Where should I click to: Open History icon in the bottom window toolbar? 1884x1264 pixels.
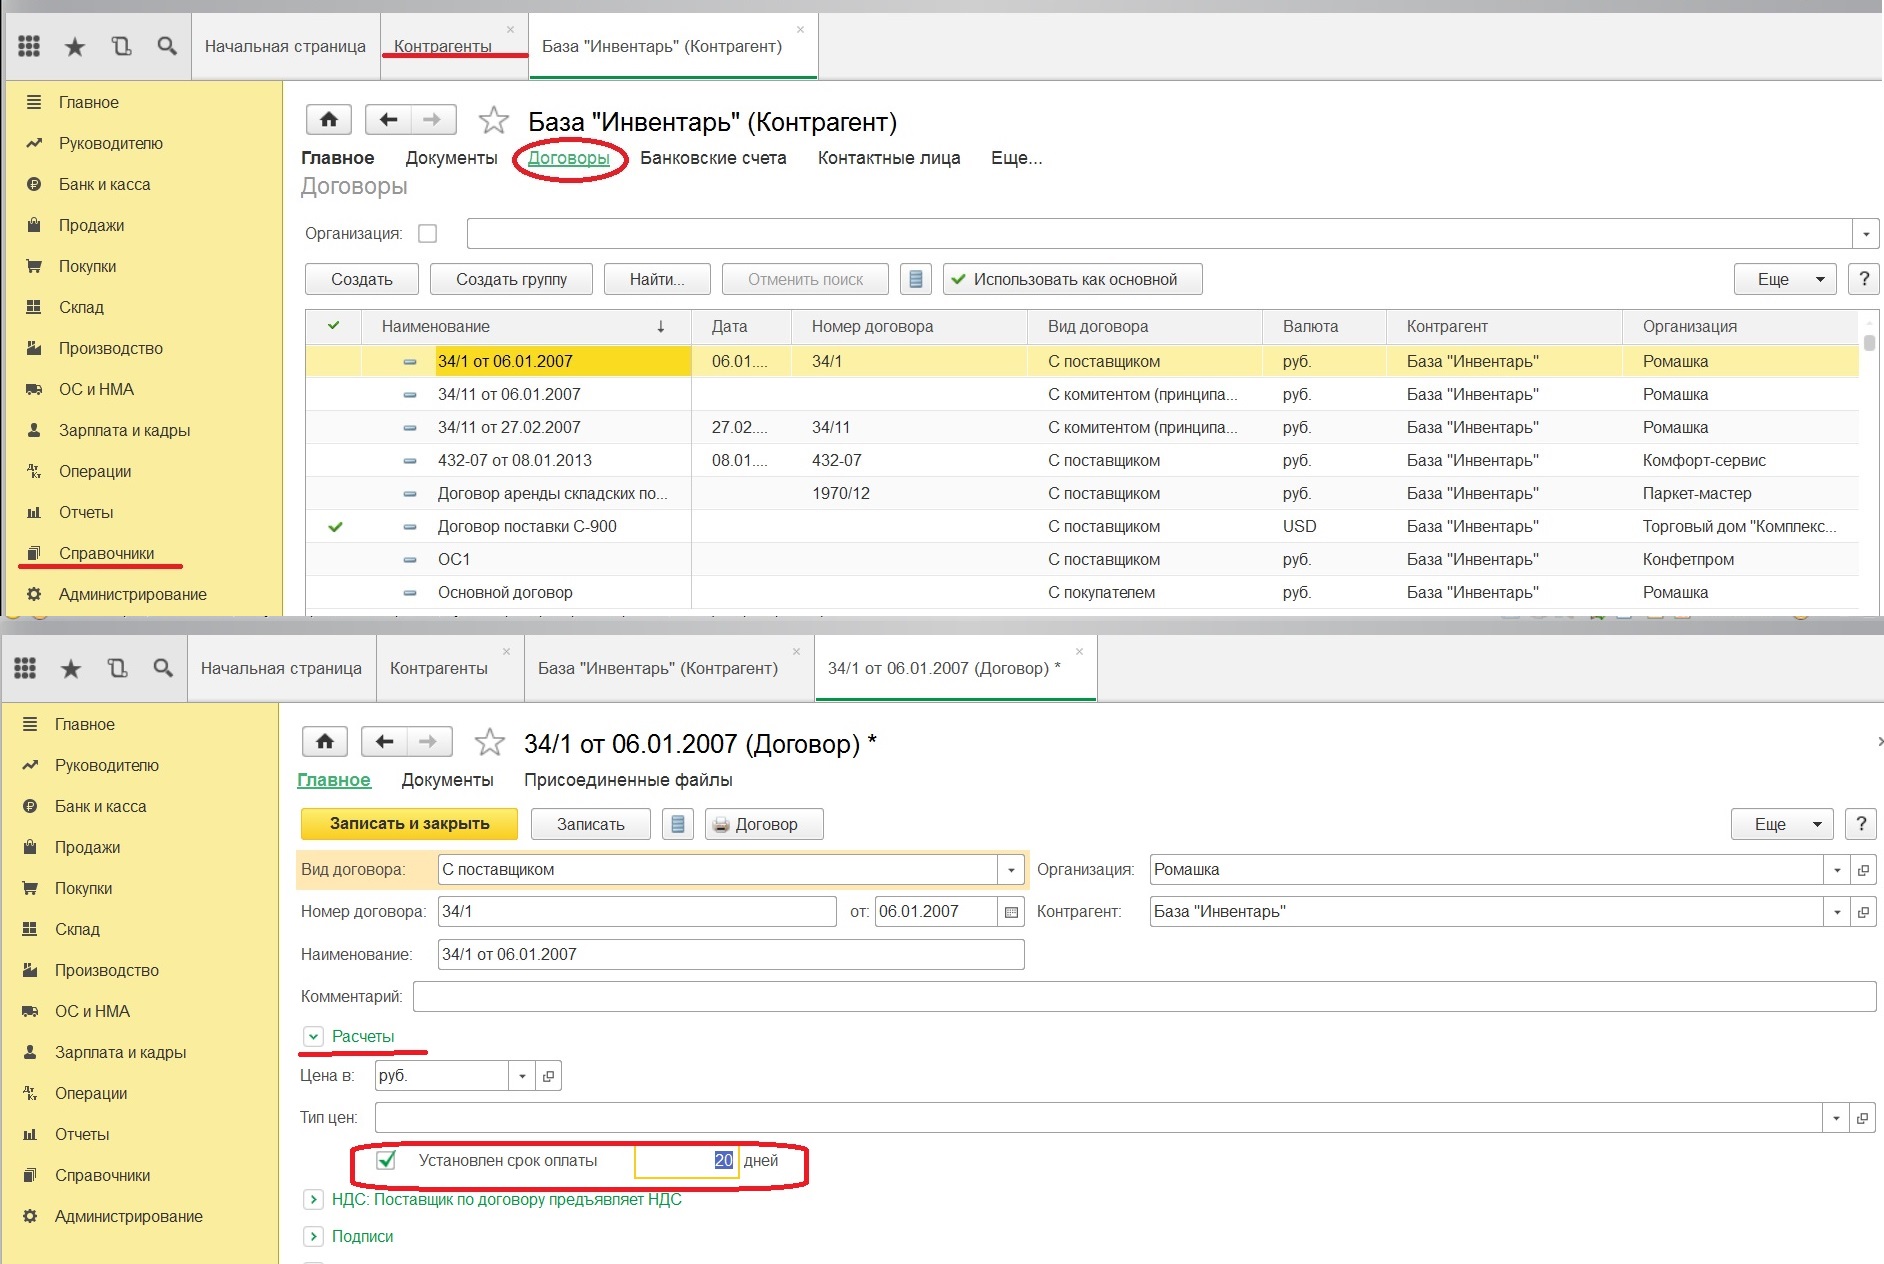tap(117, 668)
